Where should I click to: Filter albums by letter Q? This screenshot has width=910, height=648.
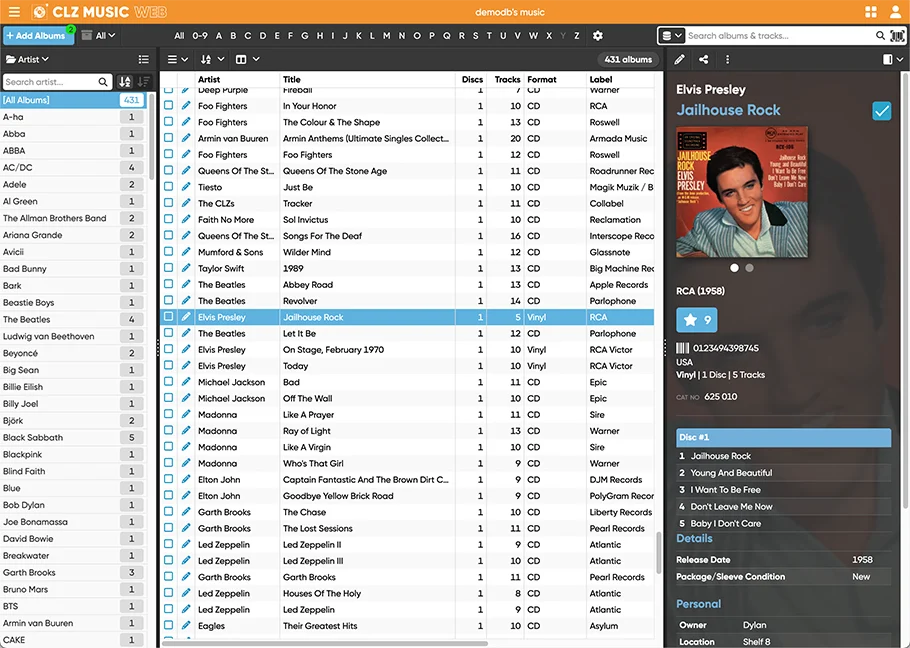pos(446,35)
